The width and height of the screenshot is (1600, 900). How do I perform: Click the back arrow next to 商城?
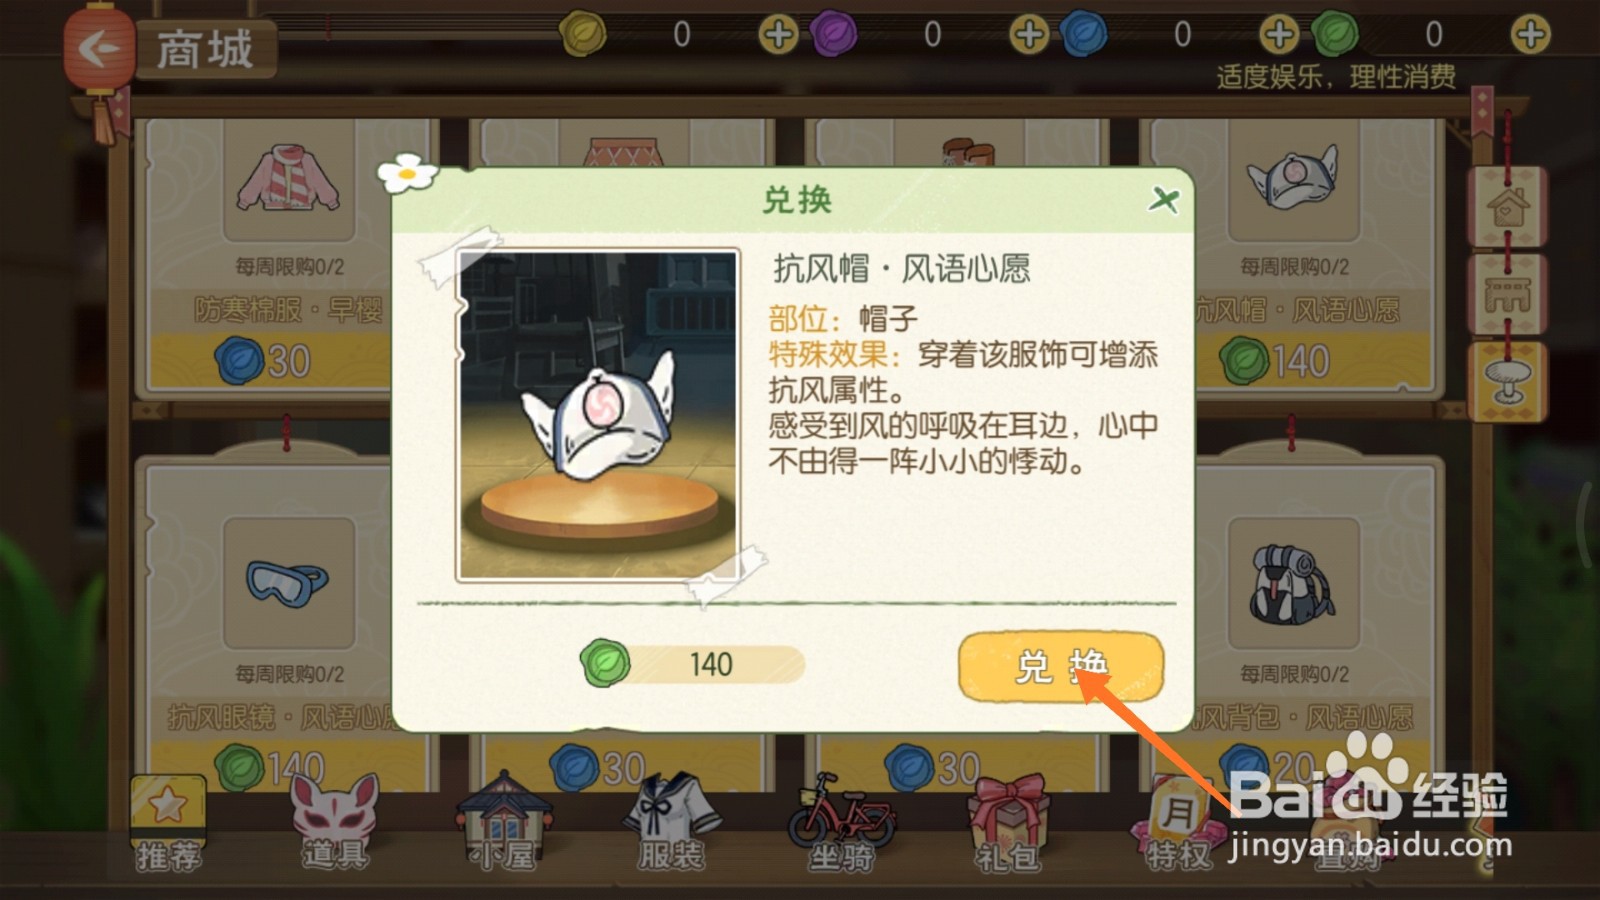pos(98,48)
